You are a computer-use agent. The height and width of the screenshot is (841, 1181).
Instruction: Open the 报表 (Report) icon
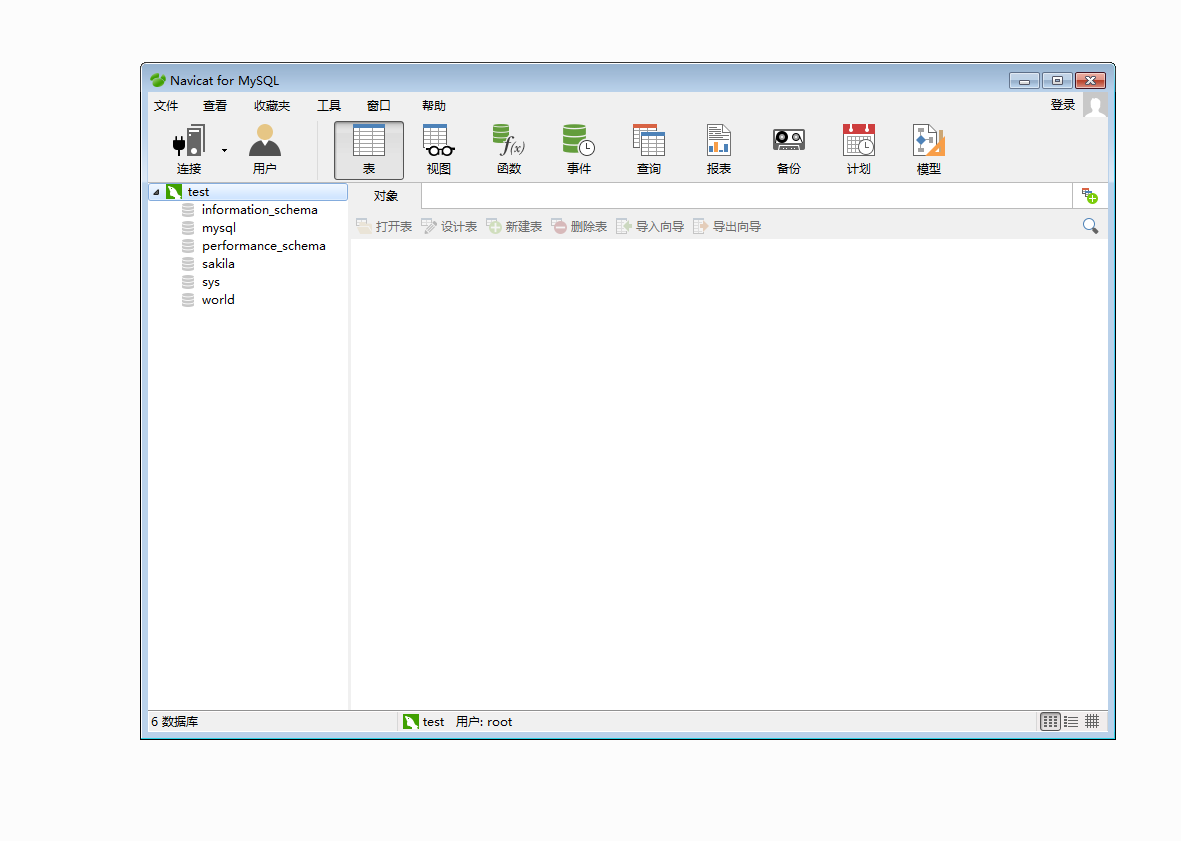tap(719, 150)
